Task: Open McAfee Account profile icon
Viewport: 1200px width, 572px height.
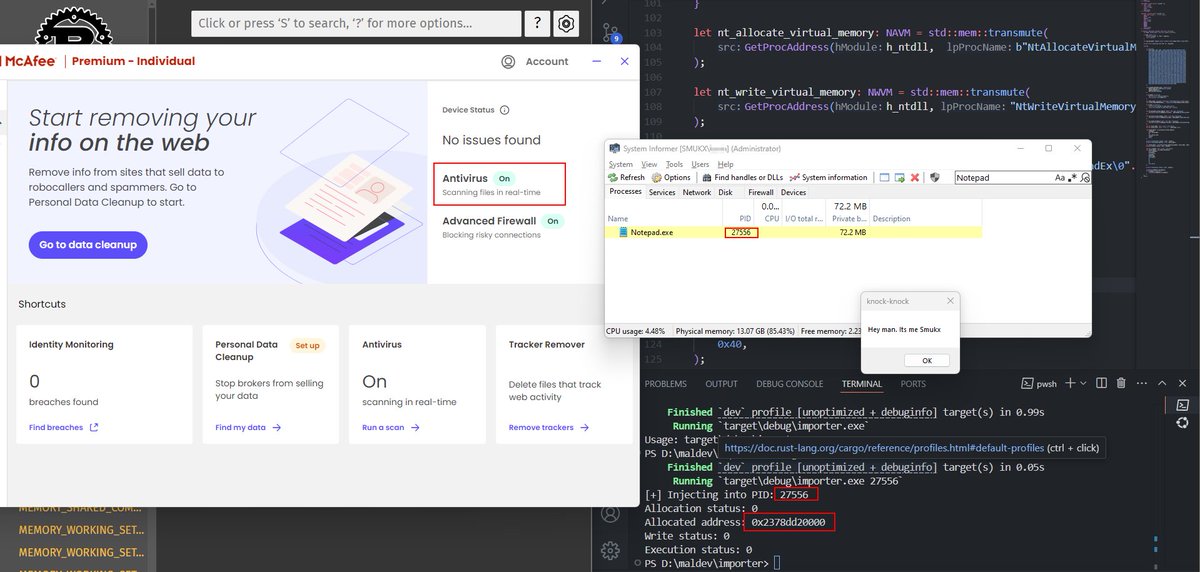Action: click(508, 61)
